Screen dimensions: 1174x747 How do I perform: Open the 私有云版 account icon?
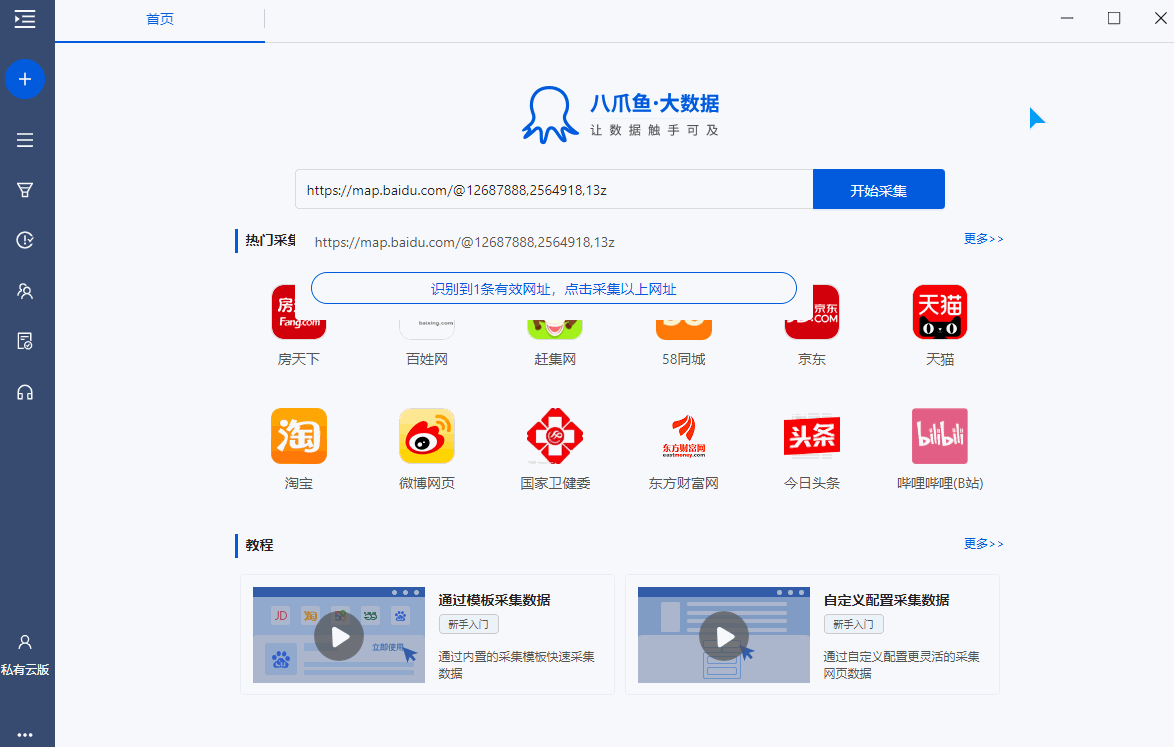tap(25, 642)
